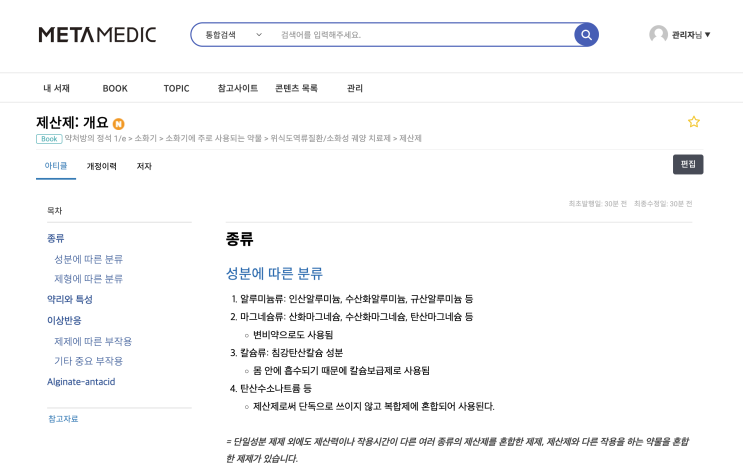The height and width of the screenshot is (463, 743).
Task: Click the 최종수정일 timestamp text
Action: pyautogui.click(x=663, y=204)
